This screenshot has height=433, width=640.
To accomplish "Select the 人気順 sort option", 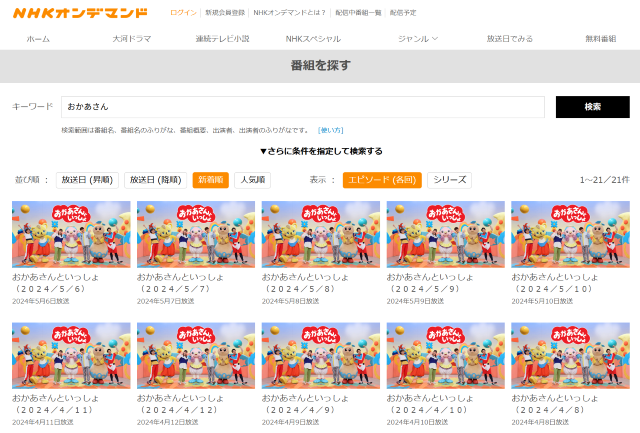I will click(x=253, y=180).
